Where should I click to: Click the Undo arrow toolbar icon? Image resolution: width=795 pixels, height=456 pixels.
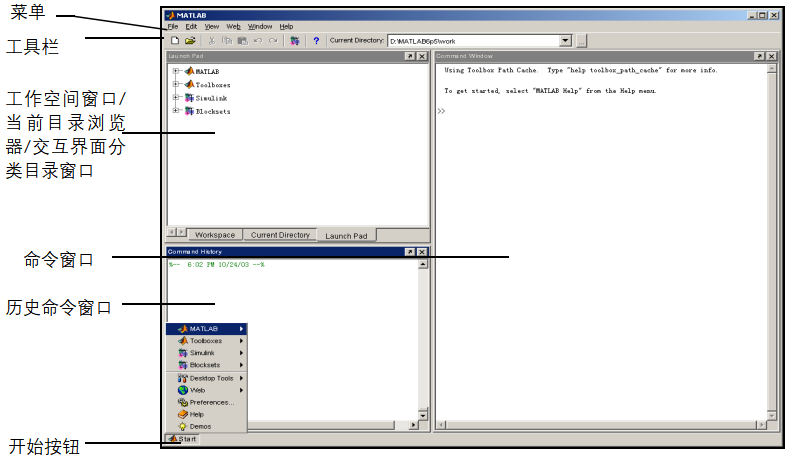[x=258, y=41]
